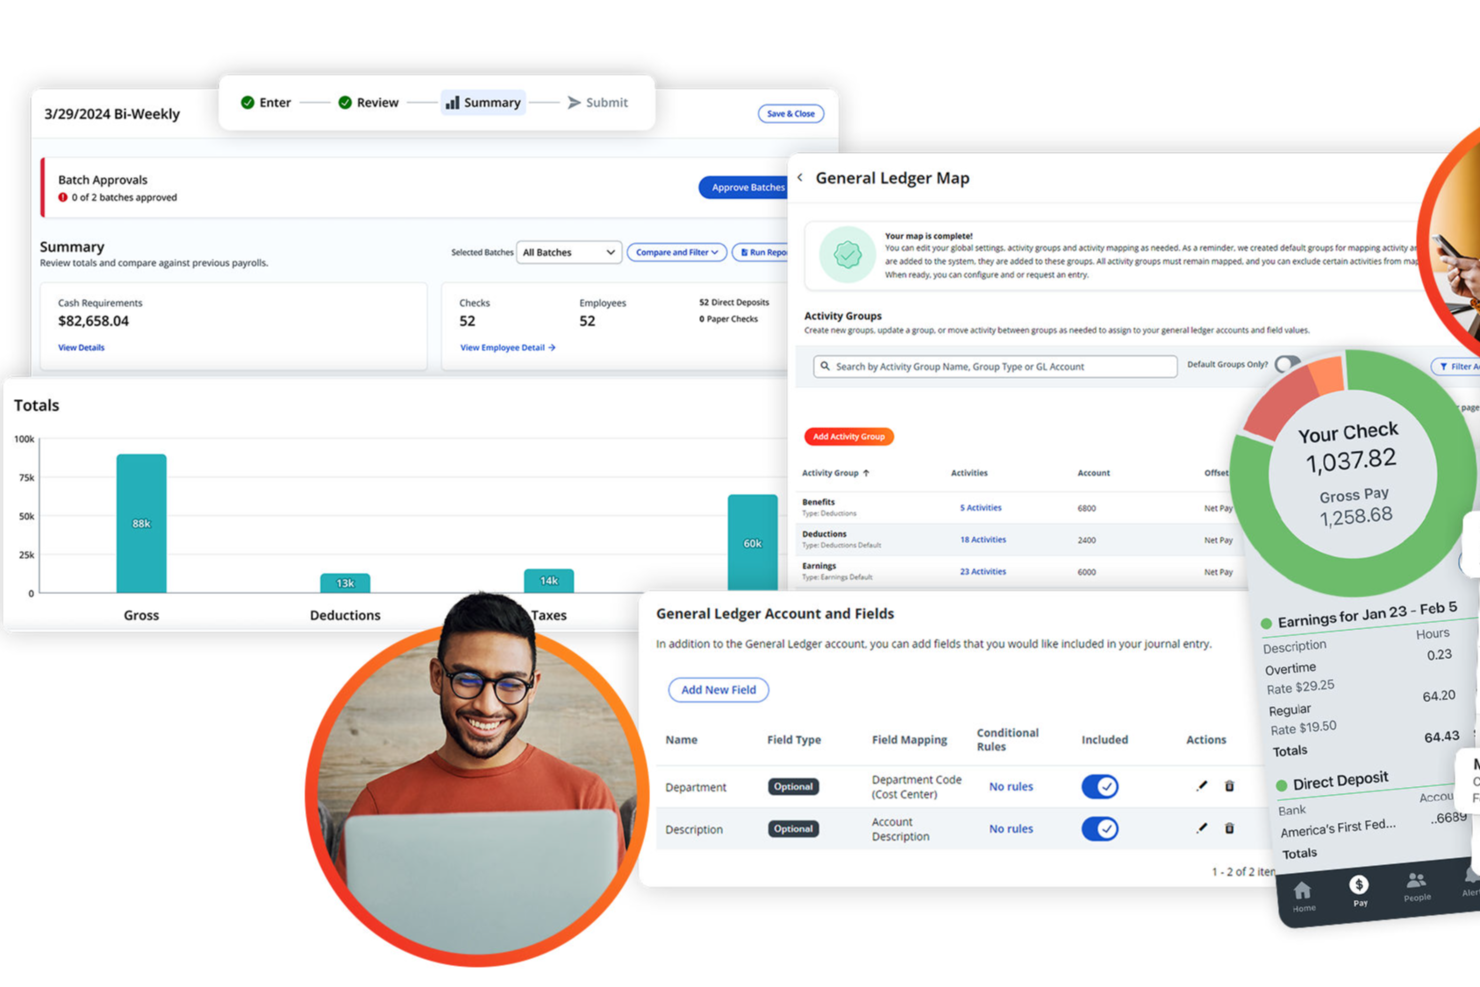Open the All Batches dropdown
Image resolution: width=1480 pixels, height=987 pixels.
point(568,252)
